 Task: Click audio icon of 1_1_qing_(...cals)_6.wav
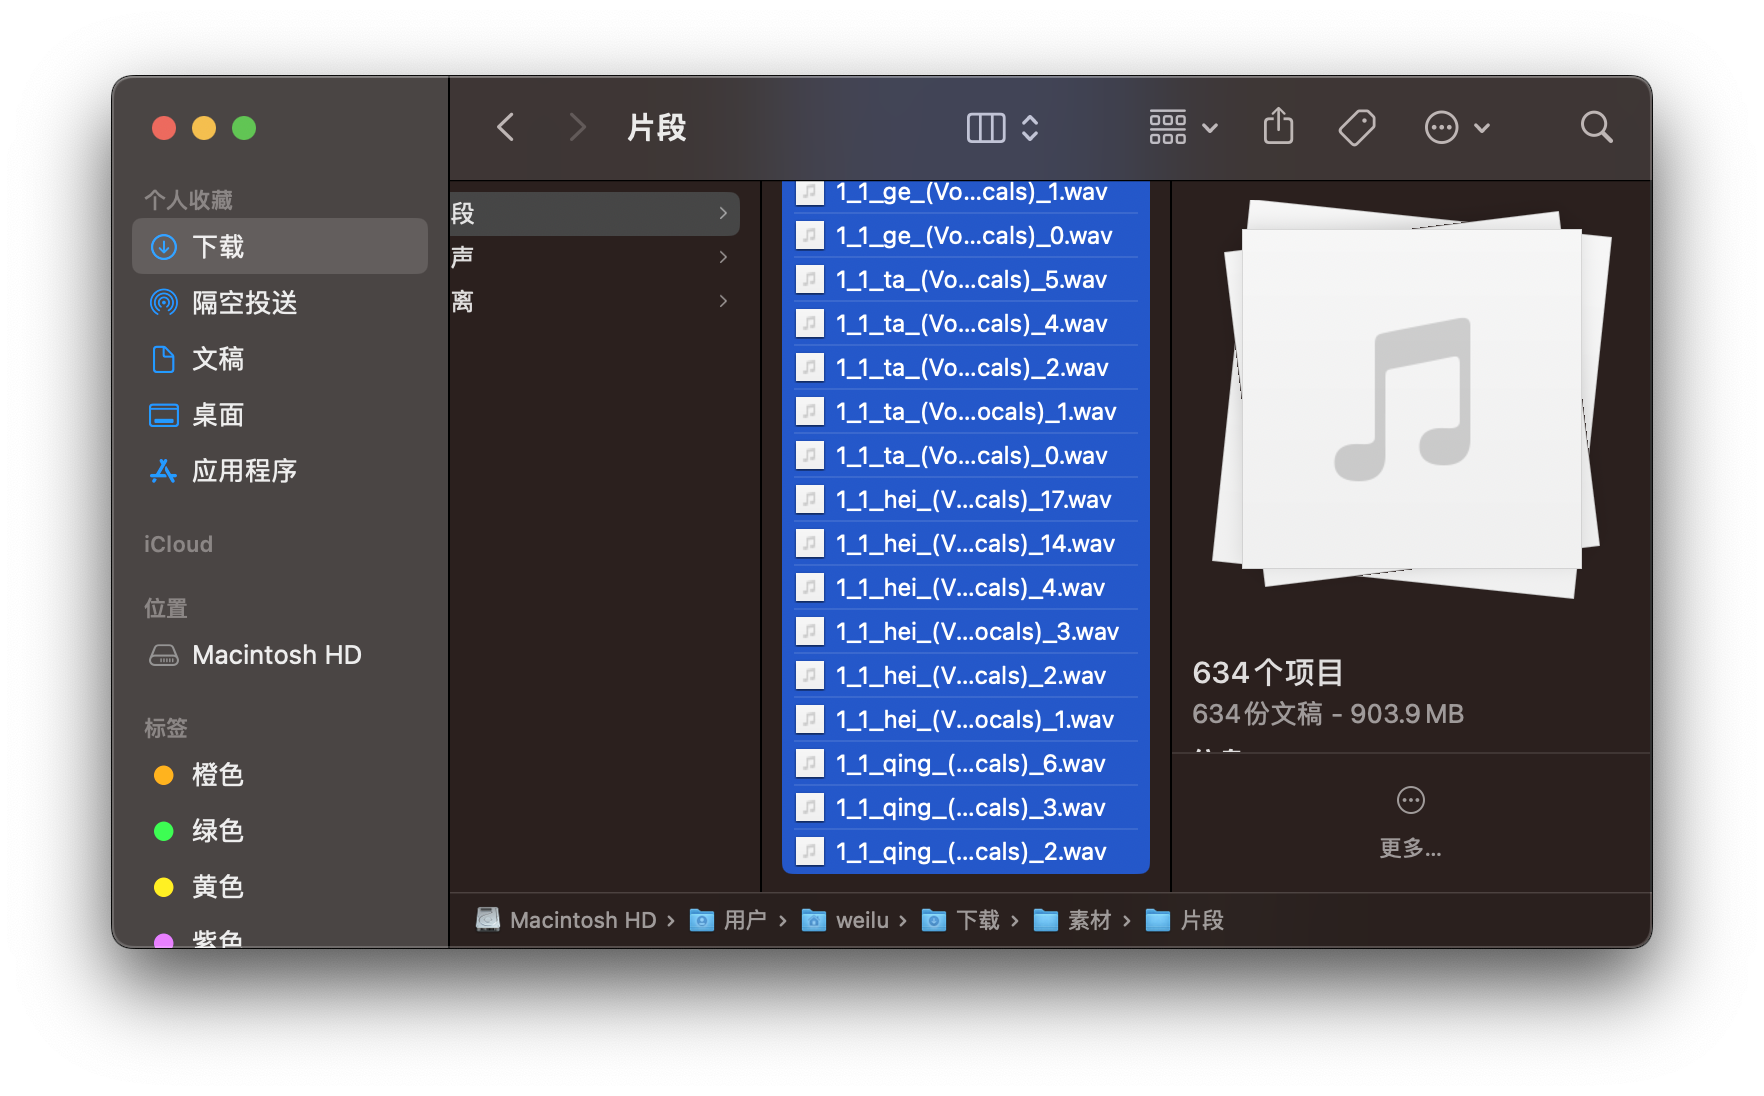point(809,764)
